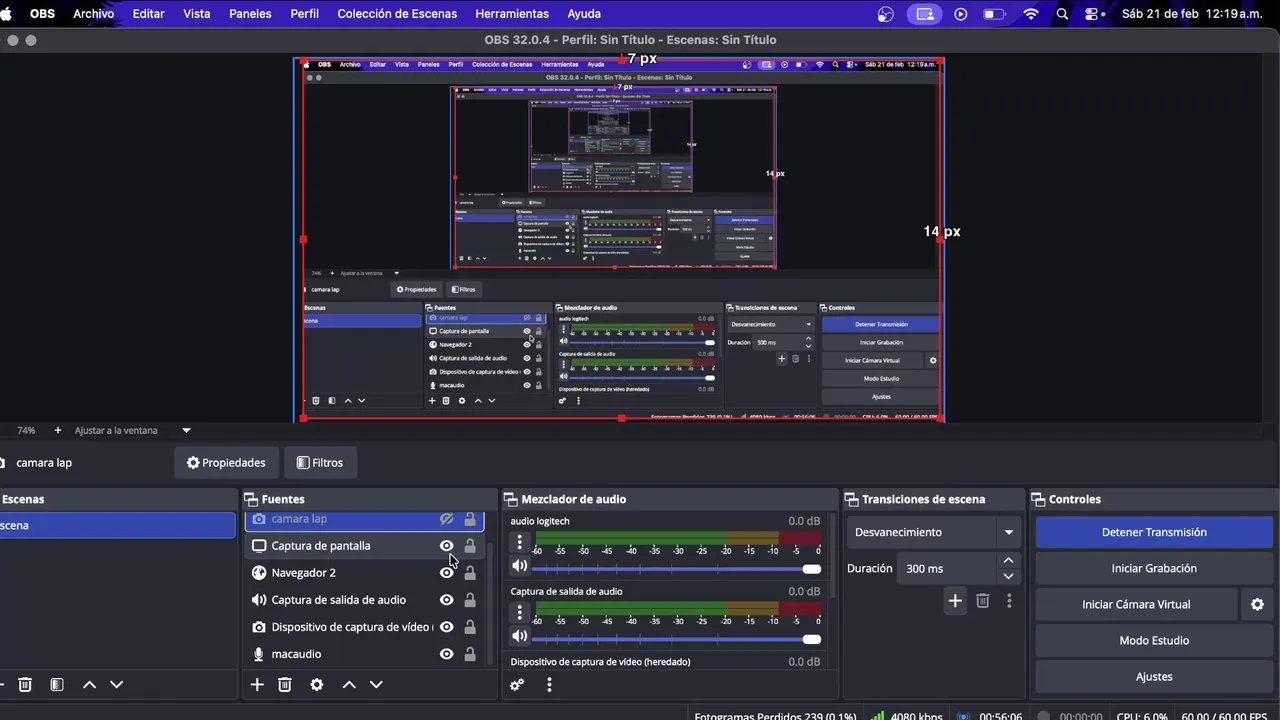Click the Fuentes panel dock icon in its header

pyautogui.click(x=250, y=499)
